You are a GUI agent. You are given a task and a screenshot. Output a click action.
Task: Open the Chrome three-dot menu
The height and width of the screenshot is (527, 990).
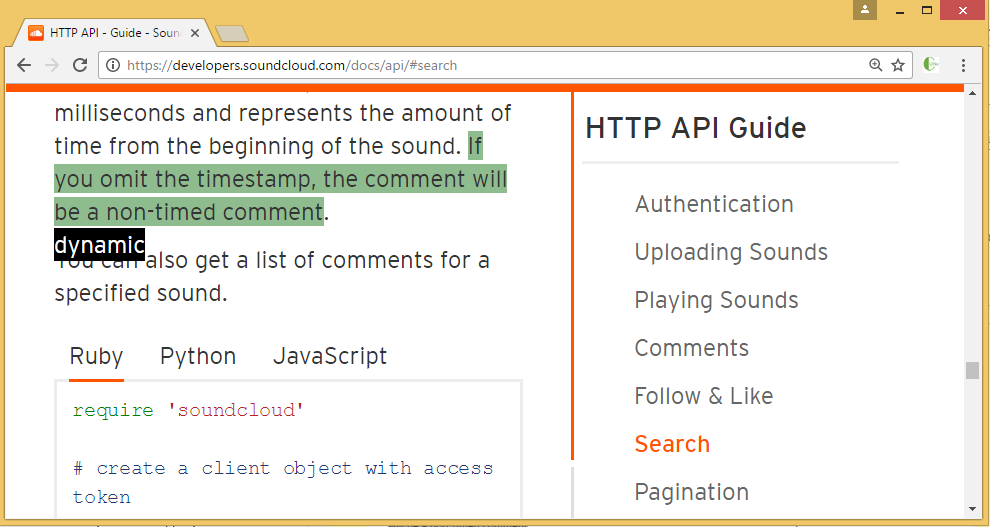click(x=963, y=65)
